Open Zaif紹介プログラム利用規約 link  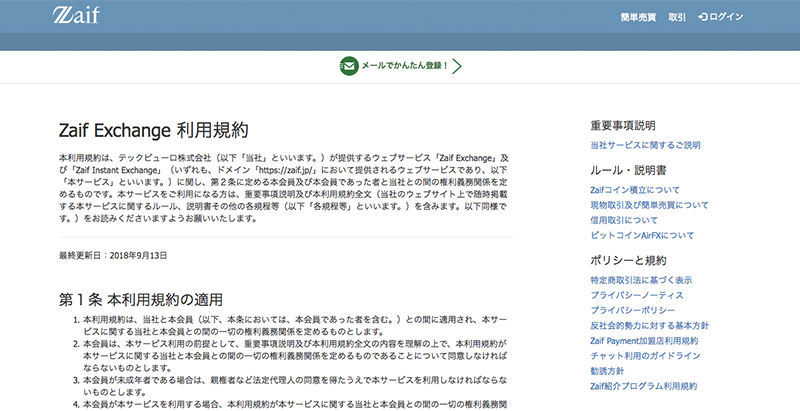click(x=644, y=386)
